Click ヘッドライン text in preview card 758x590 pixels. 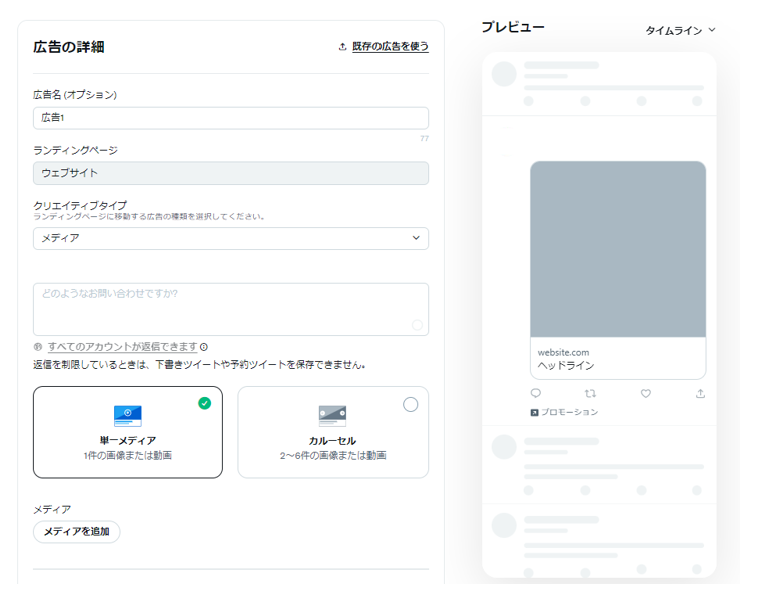[566, 366]
